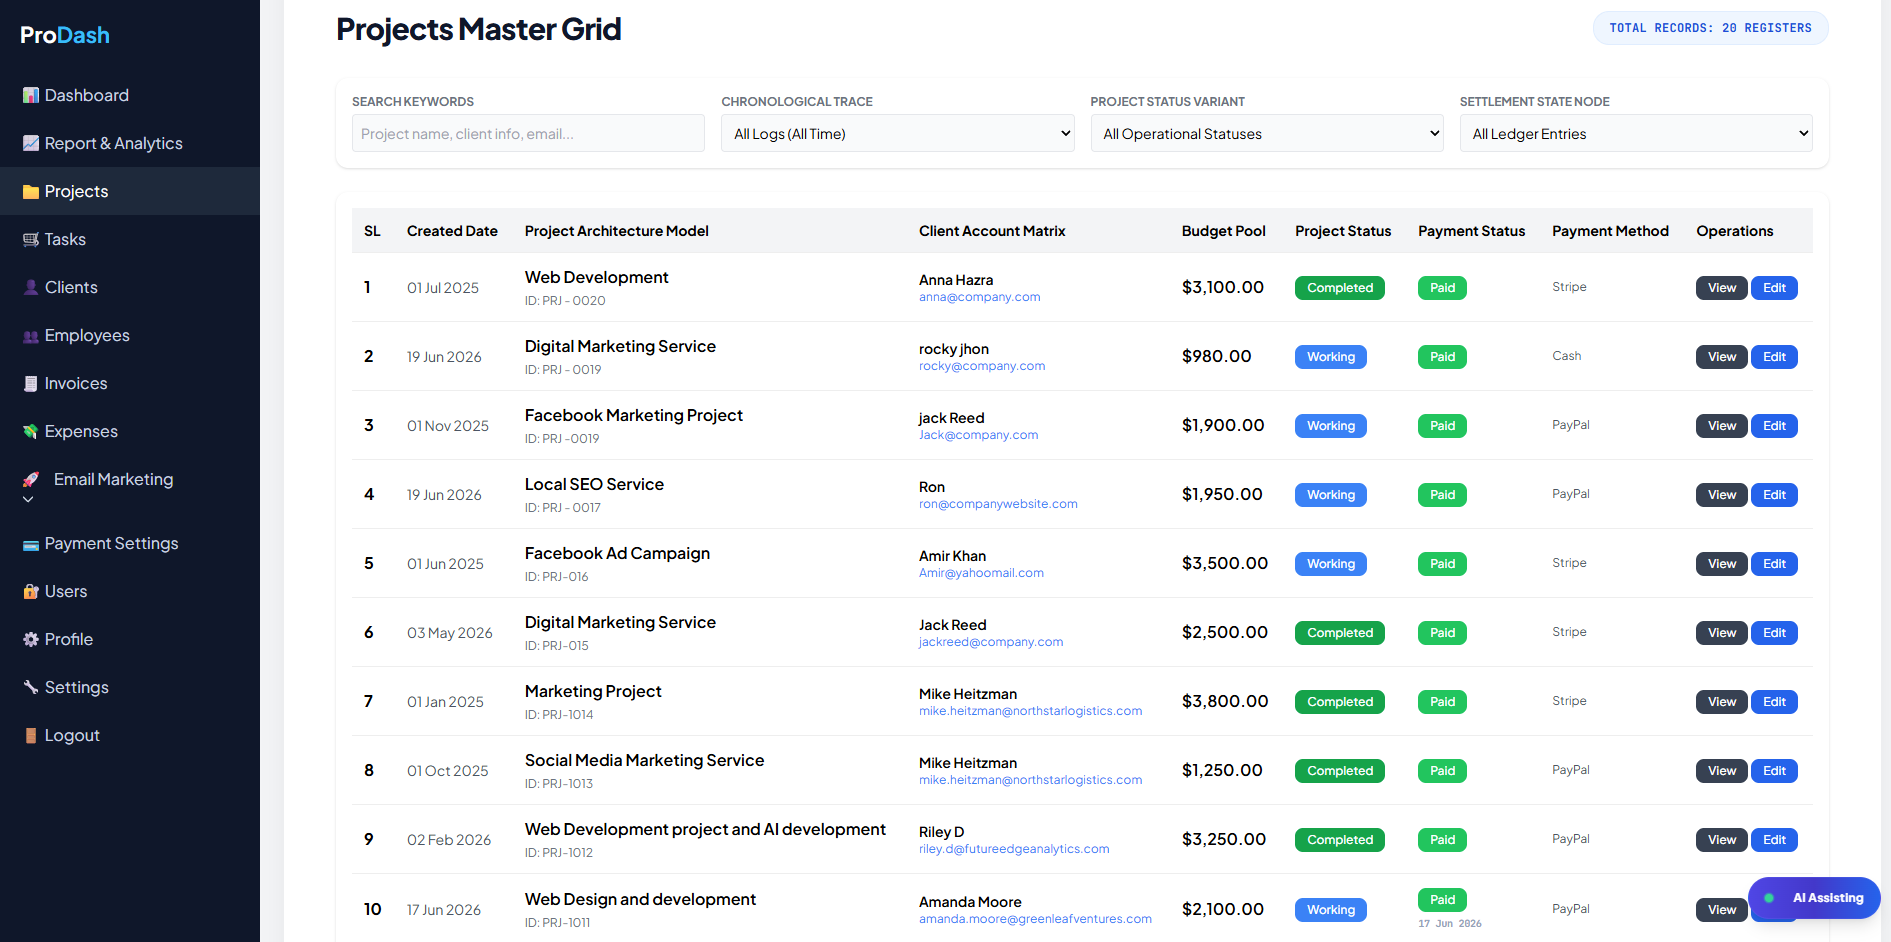
Task: View the Local SEO Service project
Action: point(1721,495)
